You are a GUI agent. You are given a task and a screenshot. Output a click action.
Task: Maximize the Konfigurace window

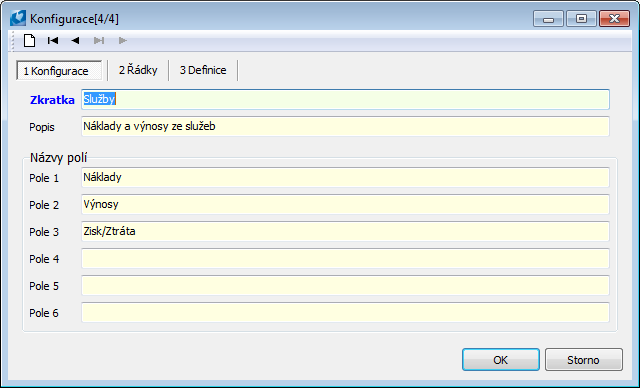(581, 19)
